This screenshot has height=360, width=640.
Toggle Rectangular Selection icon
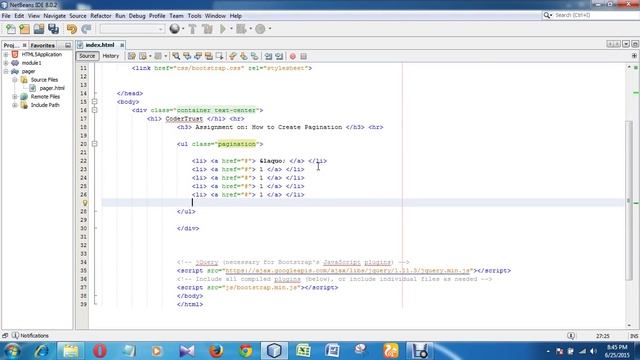tap(220, 56)
